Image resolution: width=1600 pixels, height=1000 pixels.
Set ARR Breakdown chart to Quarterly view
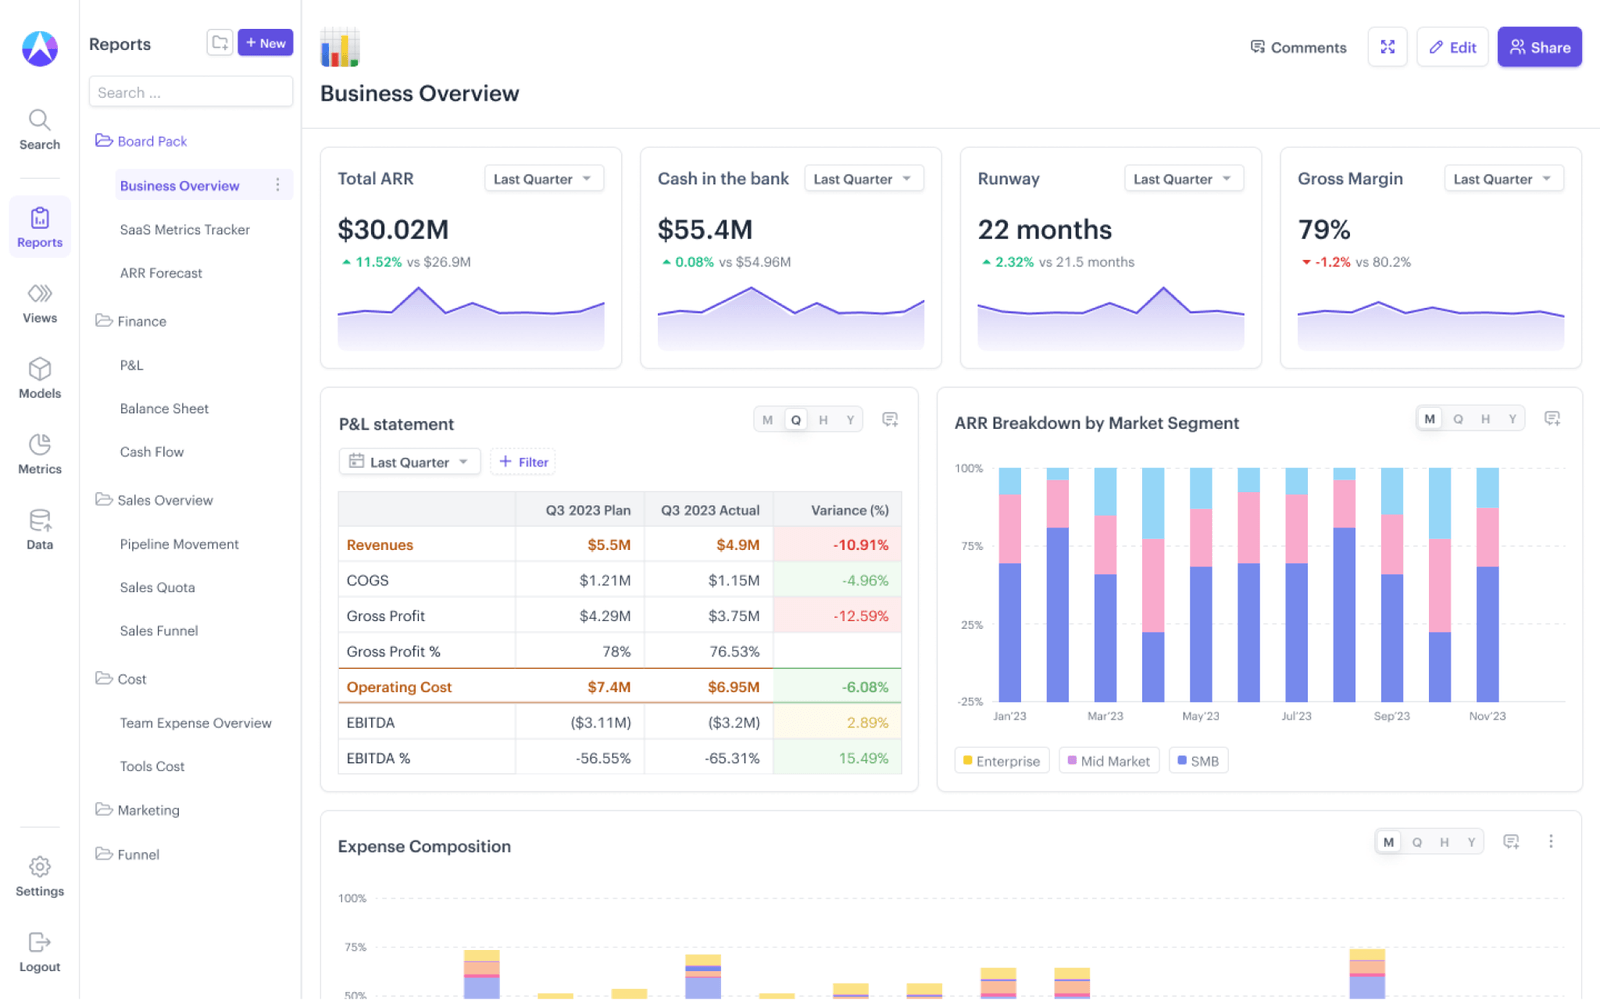click(1457, 418)
